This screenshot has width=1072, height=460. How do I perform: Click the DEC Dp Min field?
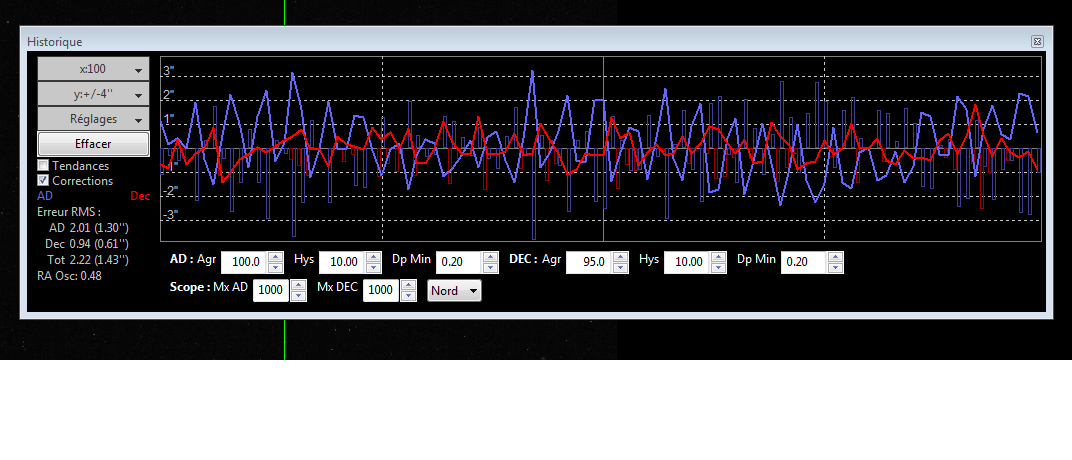point(804,262)
